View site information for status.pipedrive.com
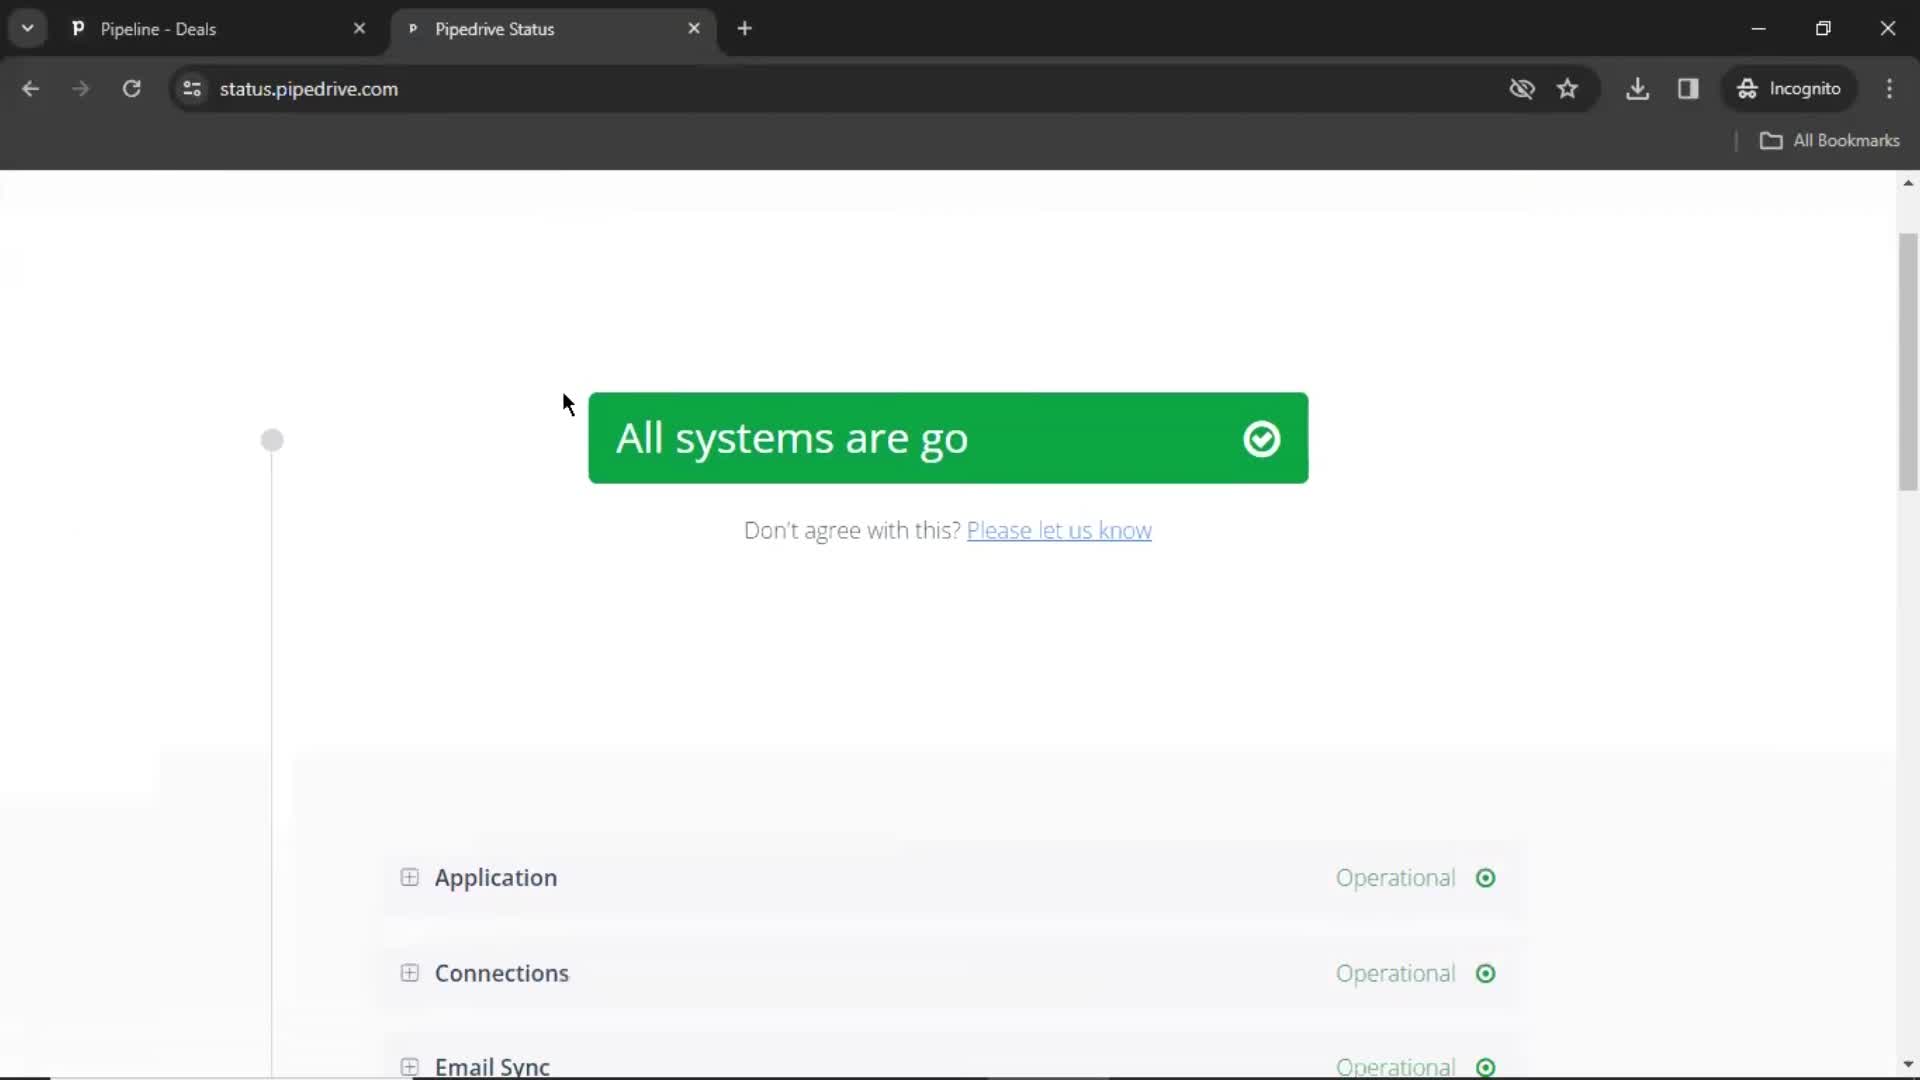 point(192,89)
